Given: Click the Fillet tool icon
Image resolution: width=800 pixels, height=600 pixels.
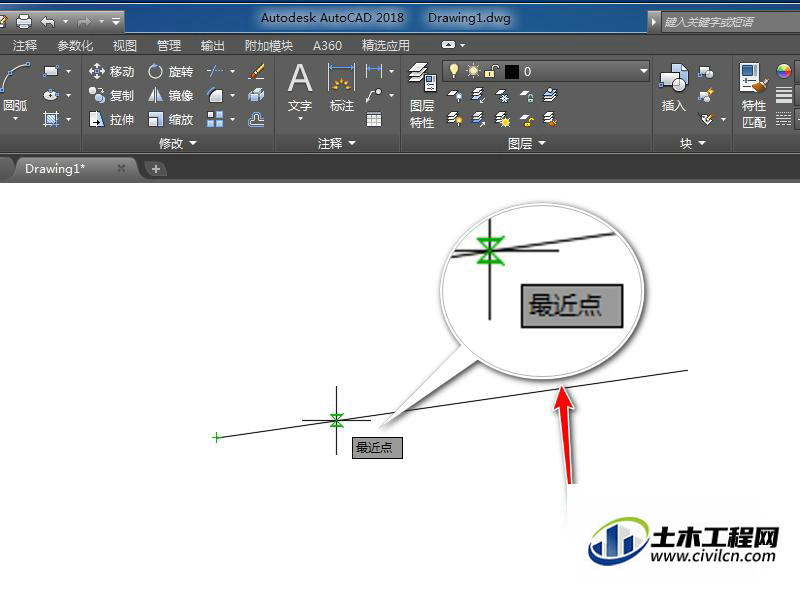Looking at the screenshot, I should (215, 95).
